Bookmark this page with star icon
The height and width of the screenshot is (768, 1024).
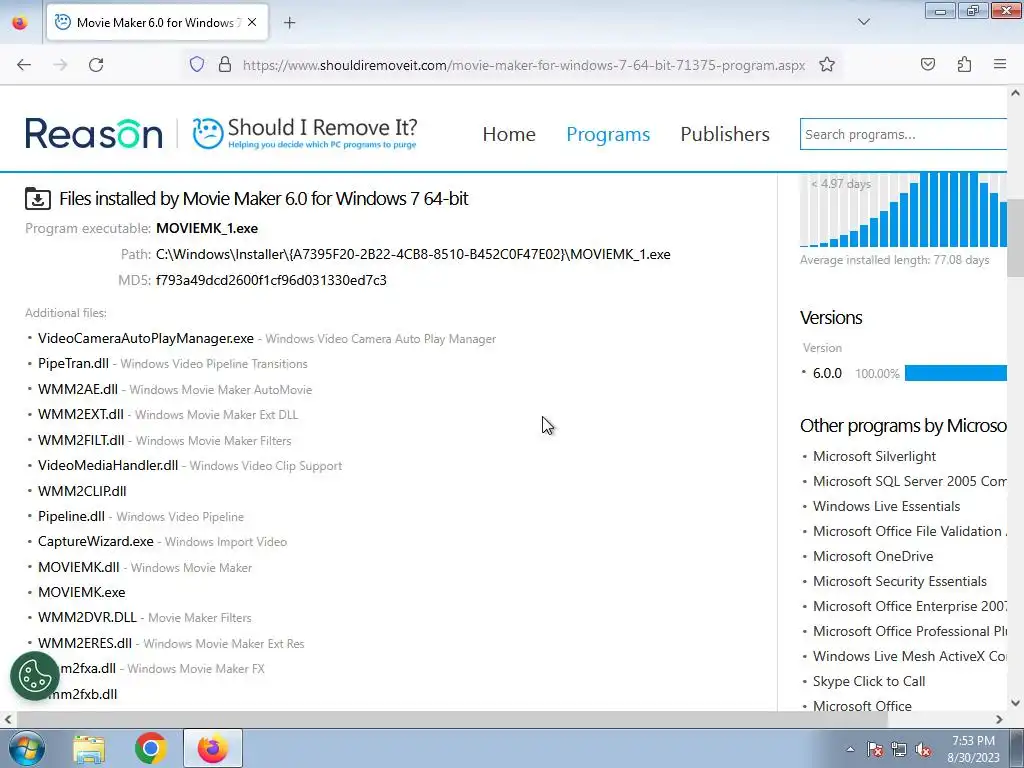(x=827, y=65)
